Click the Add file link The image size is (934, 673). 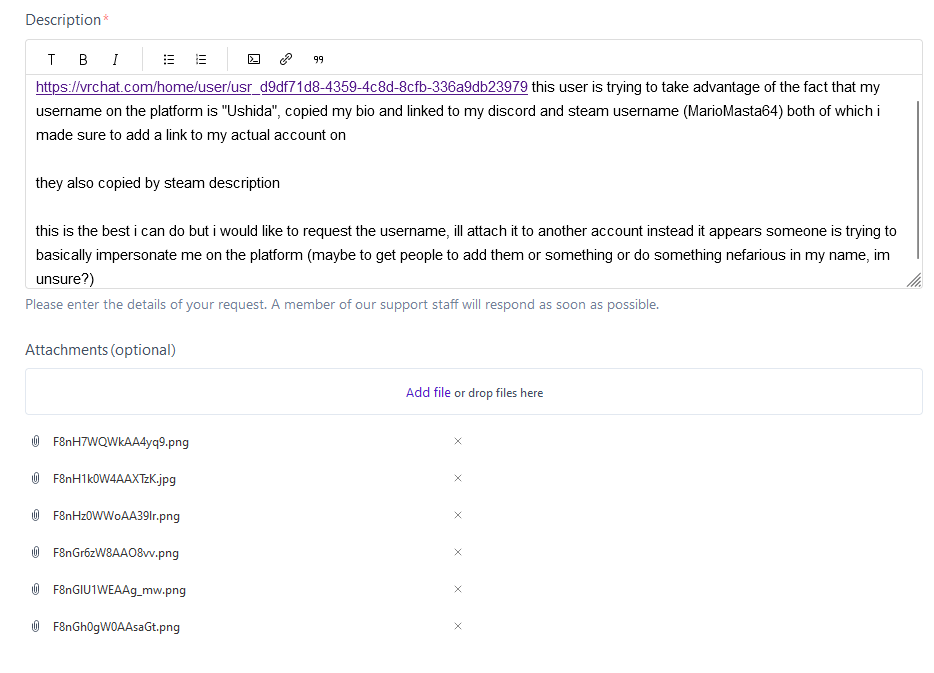(x=428, y=392)
